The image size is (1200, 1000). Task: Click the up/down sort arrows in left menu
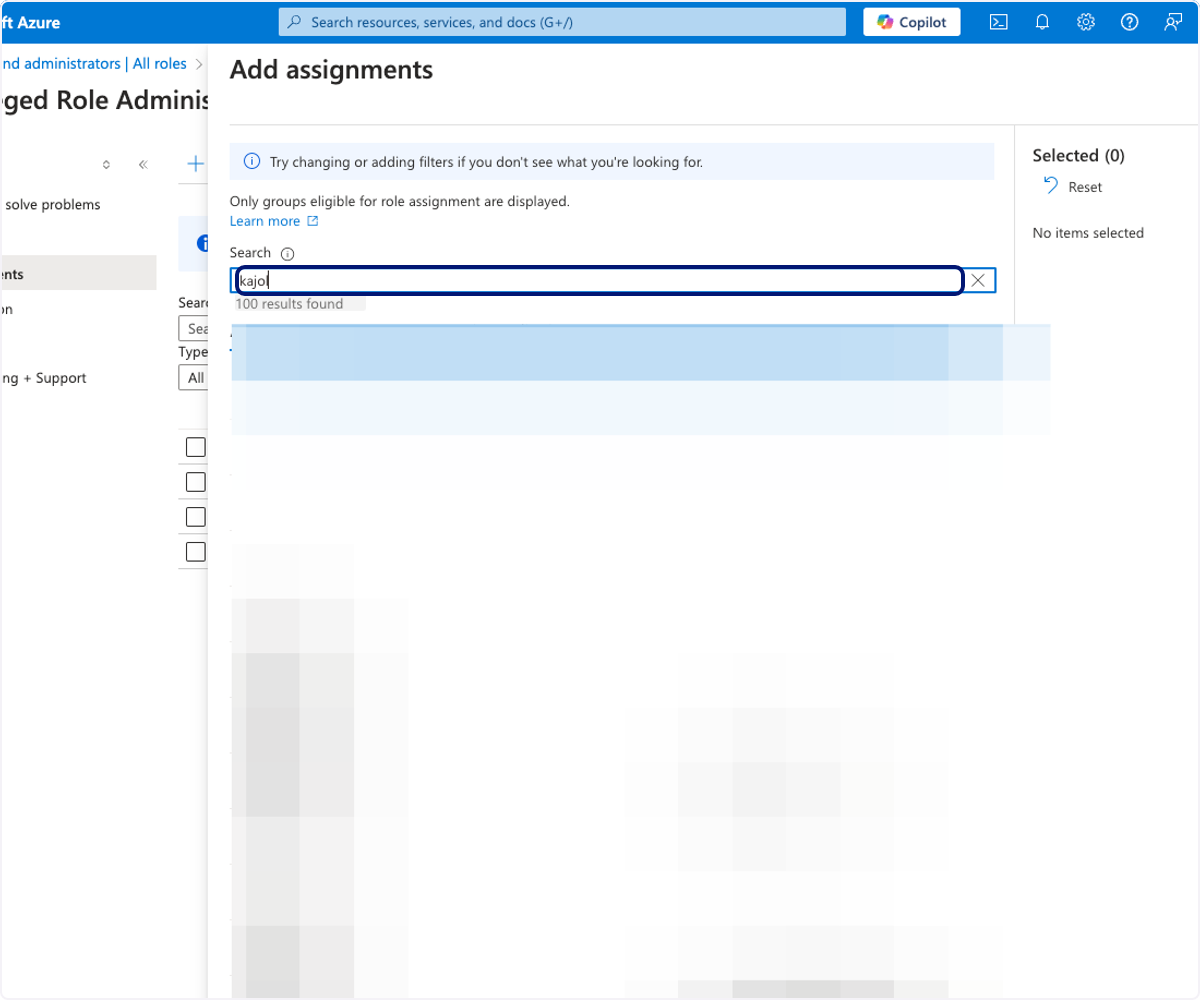106,164
